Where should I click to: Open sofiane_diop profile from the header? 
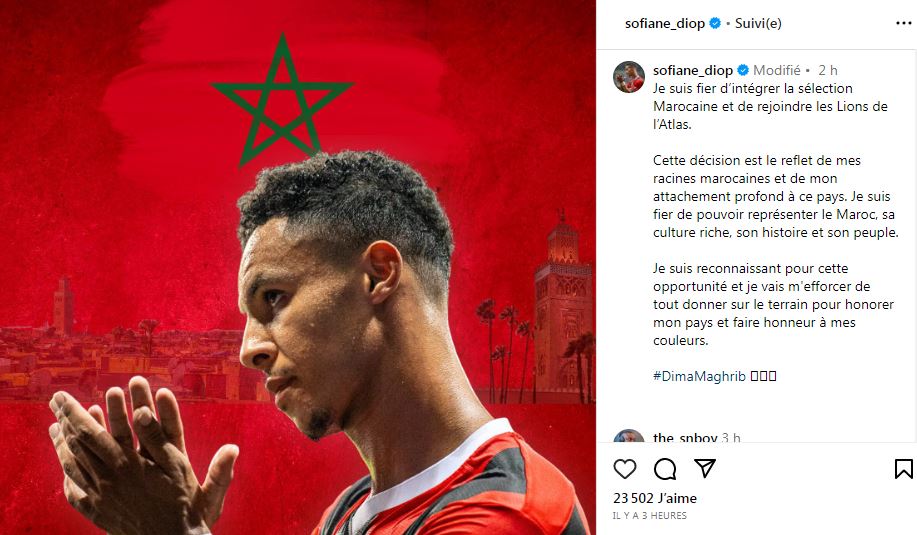(664, 23)
